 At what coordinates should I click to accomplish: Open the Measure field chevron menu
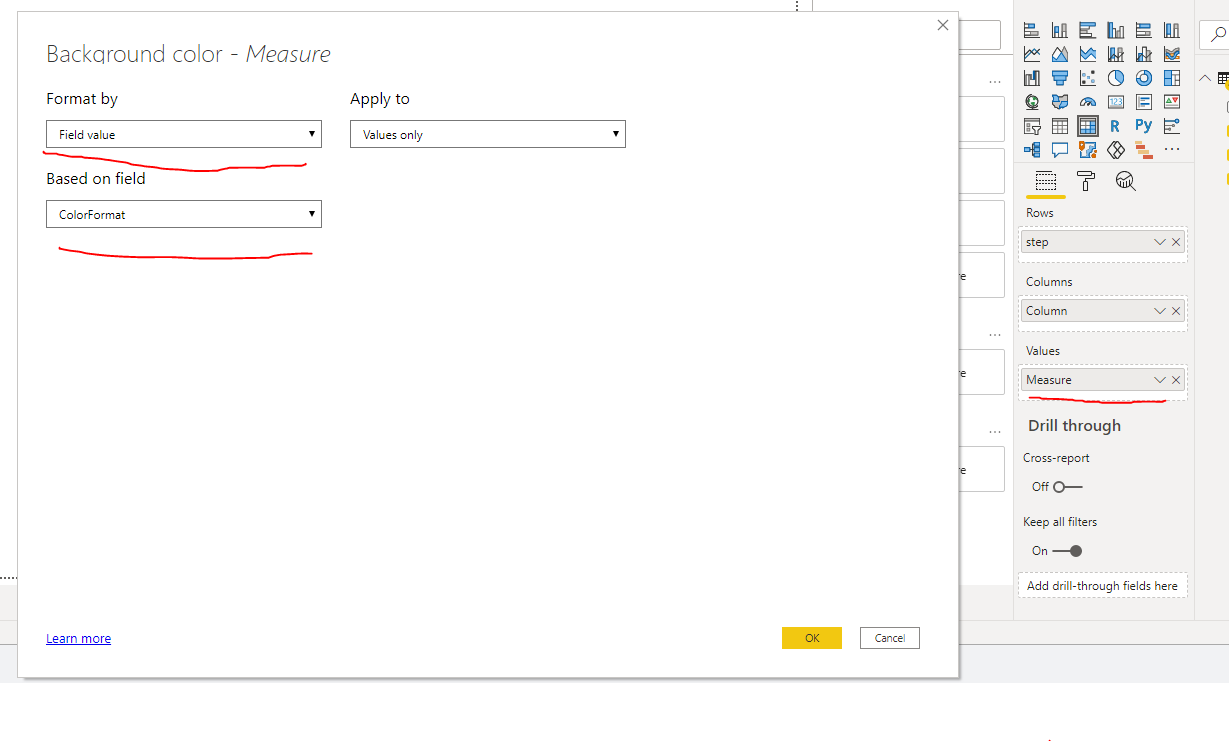click(1160, 380)
